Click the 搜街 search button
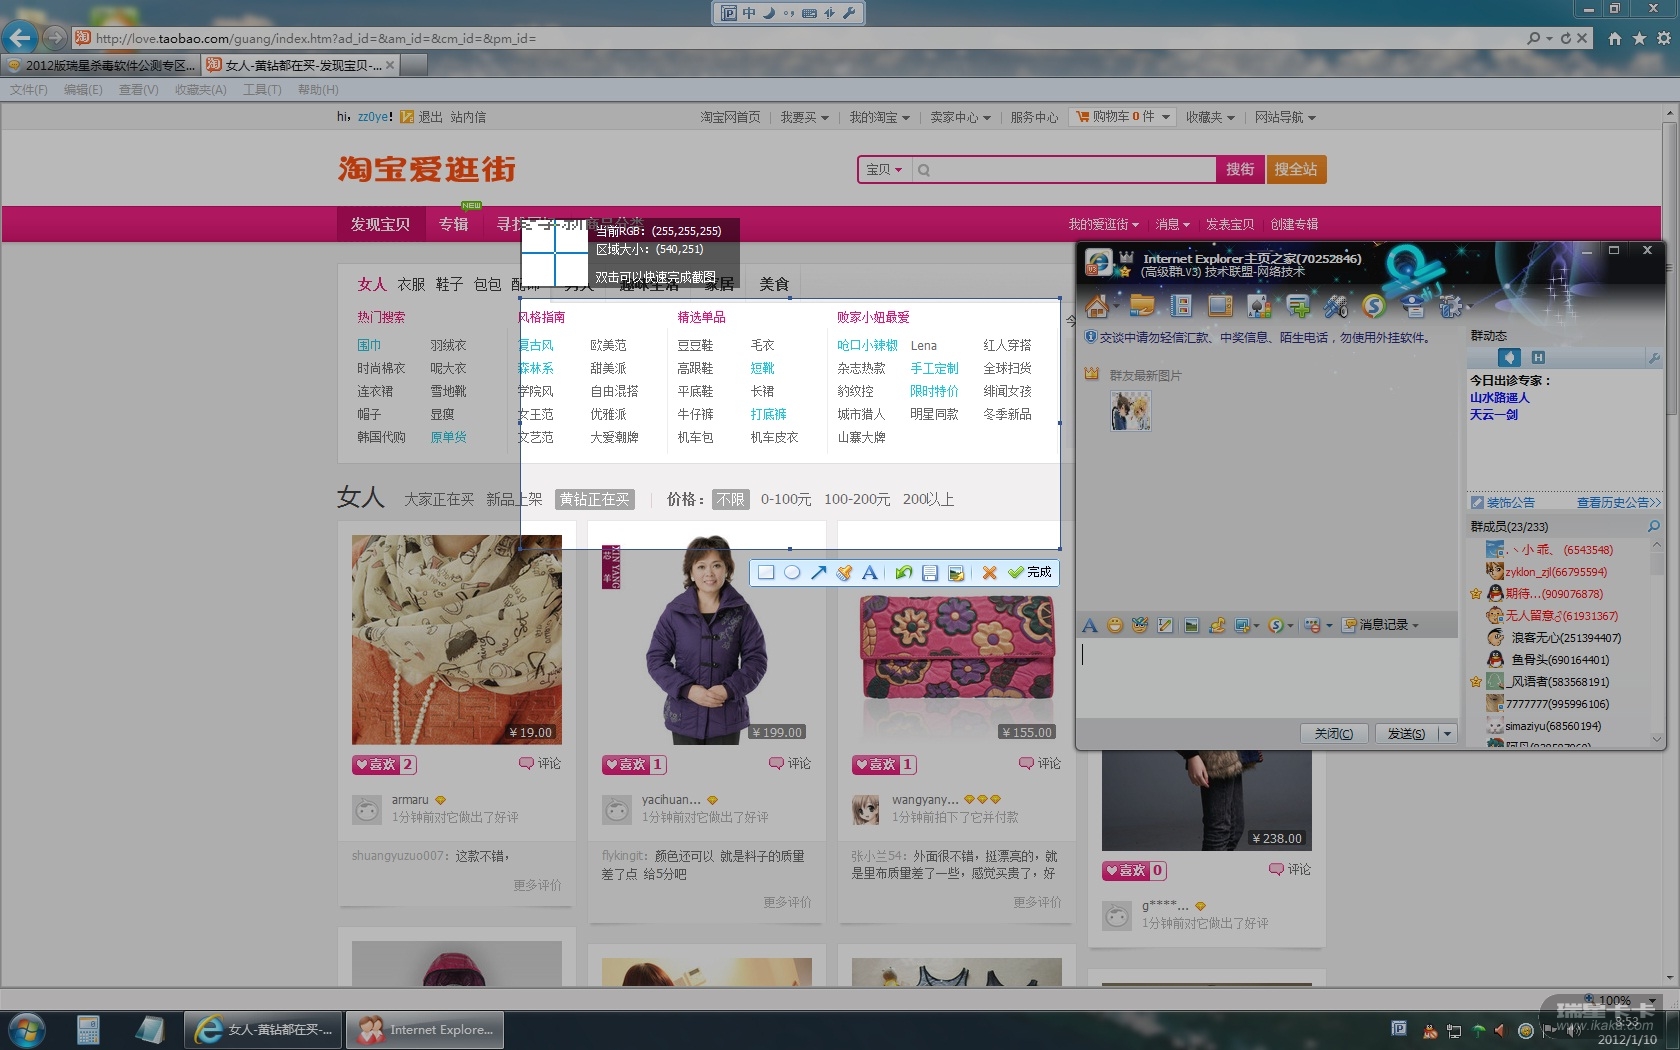The image size is (1680, 1050). (1240, 170)
